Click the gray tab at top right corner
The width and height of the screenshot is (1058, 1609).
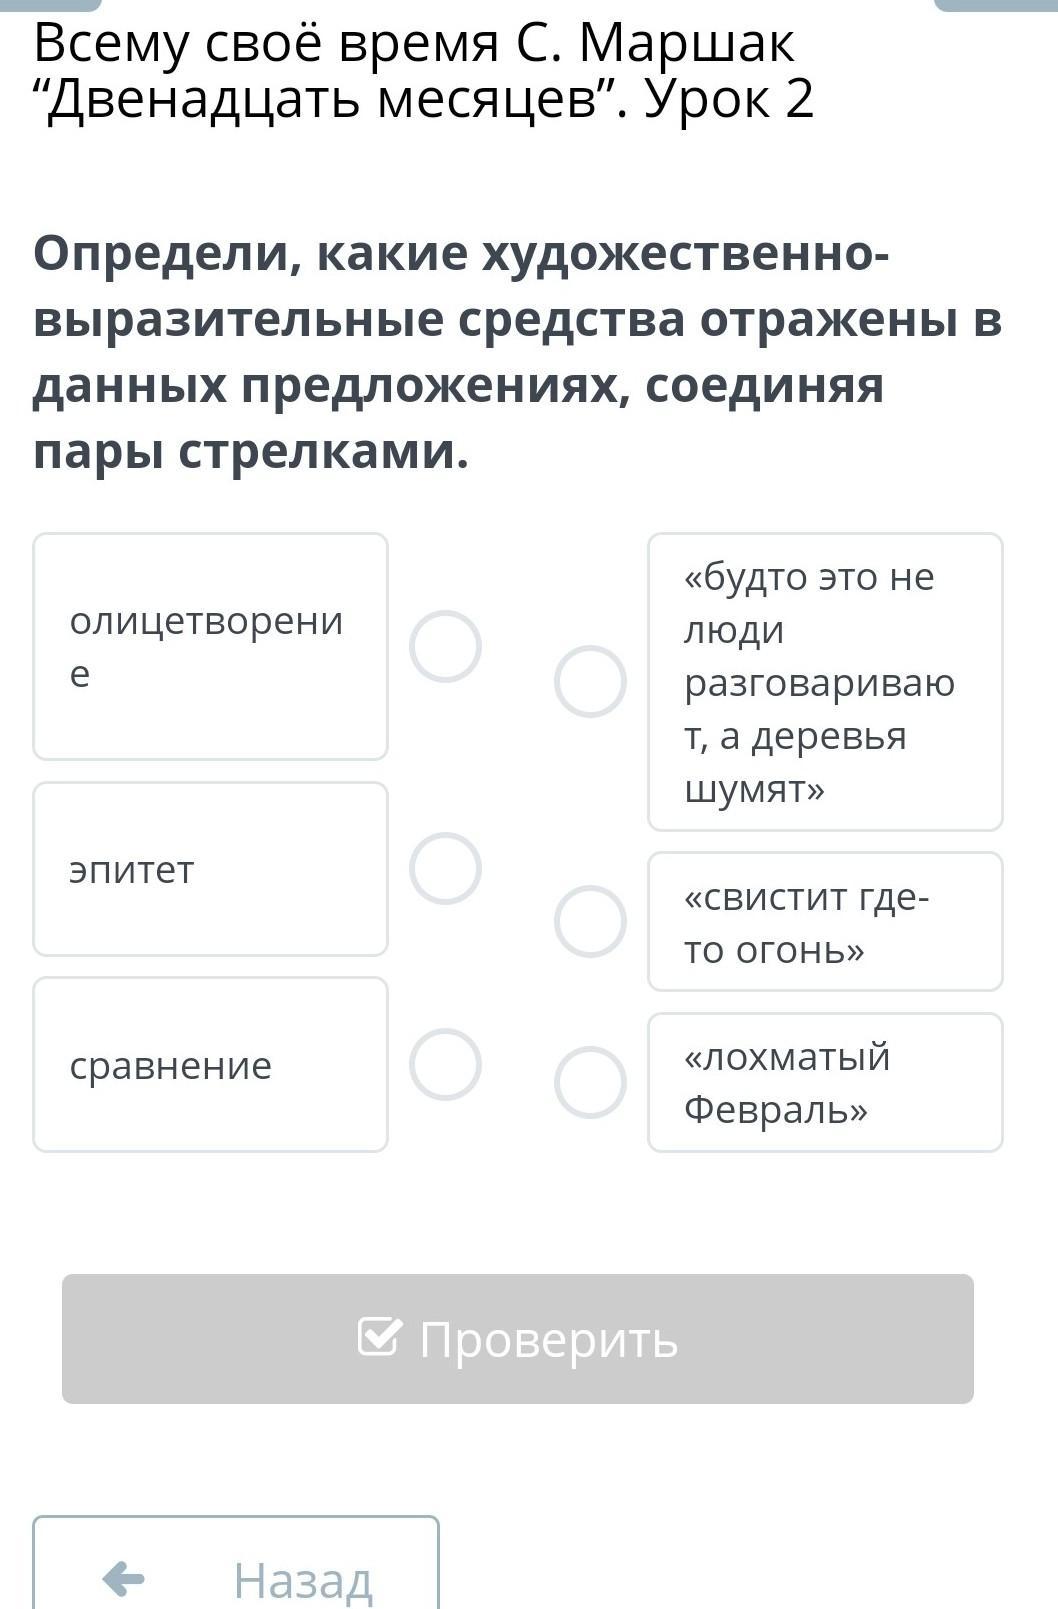click(996, 5)
